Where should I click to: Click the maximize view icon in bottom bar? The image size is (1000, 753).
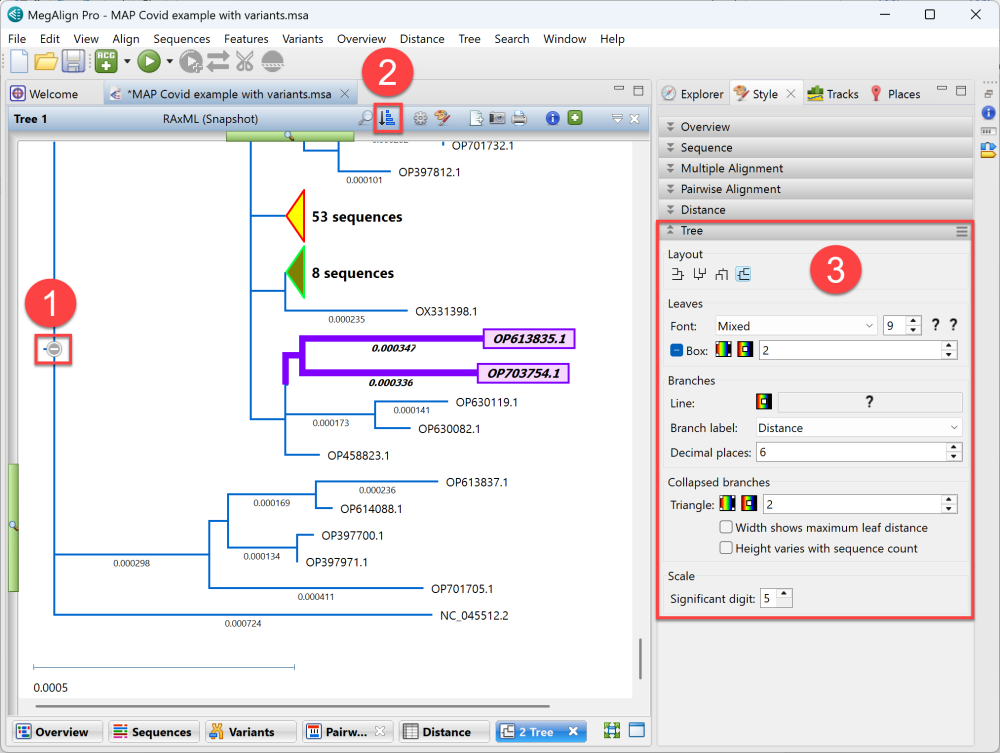(x=636, y=731)
